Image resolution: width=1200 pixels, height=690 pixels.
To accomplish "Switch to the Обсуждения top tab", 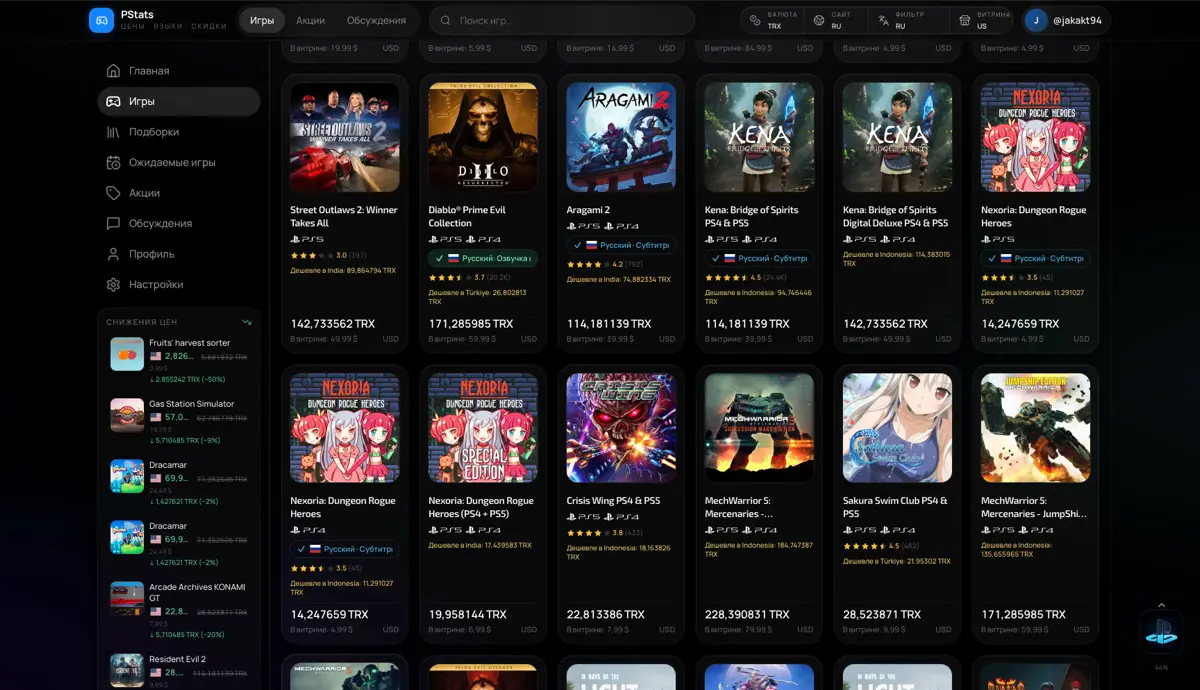I will 376,20.
